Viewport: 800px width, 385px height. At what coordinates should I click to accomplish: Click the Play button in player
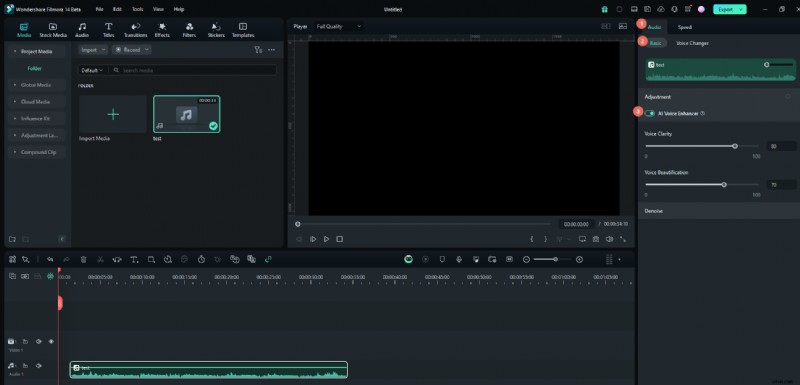327,239
